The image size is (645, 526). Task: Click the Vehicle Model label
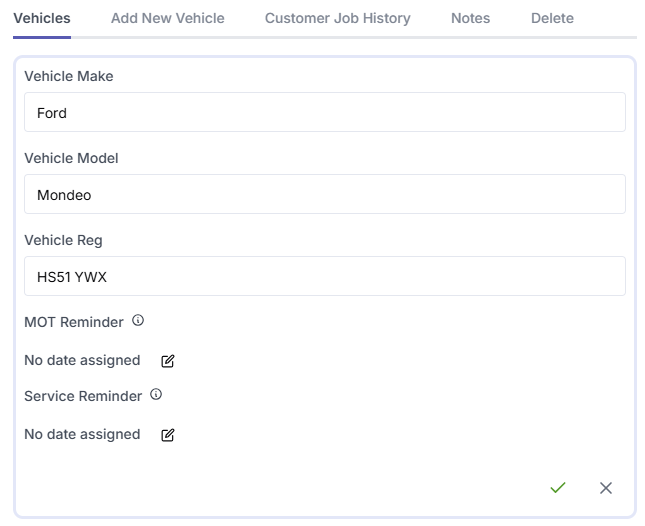71,158
